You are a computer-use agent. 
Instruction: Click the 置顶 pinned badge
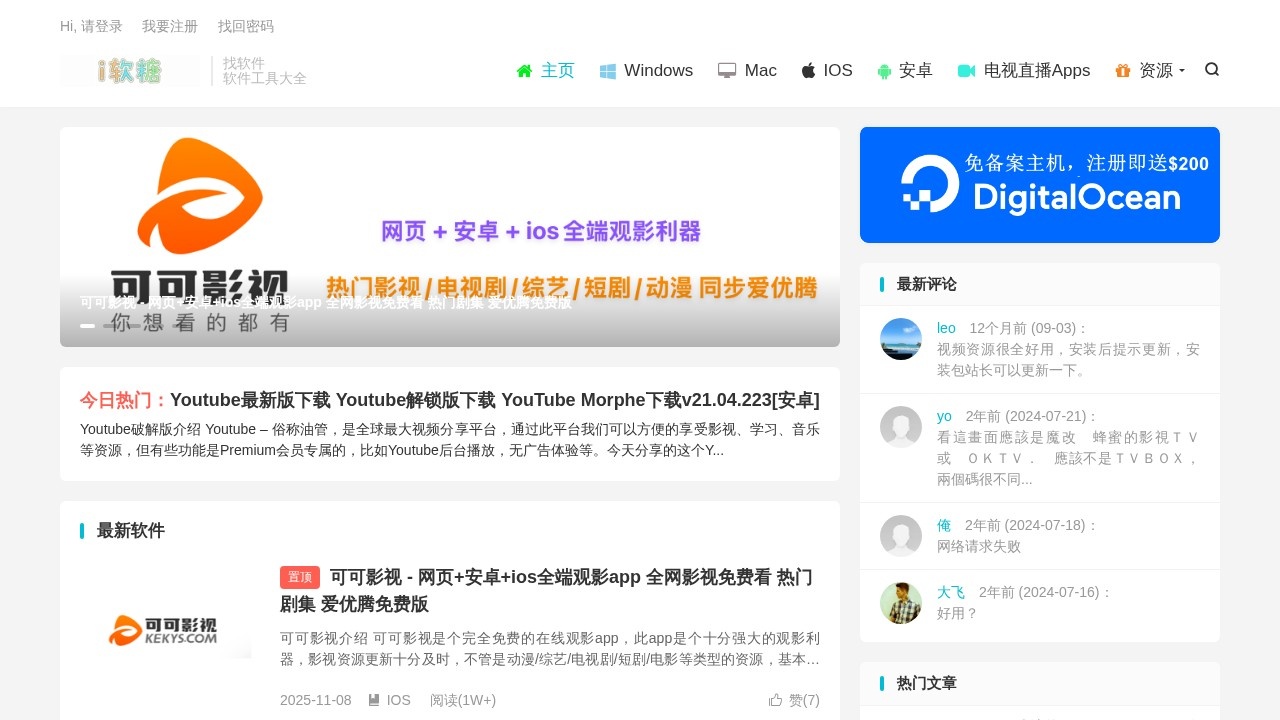[300, 577]
